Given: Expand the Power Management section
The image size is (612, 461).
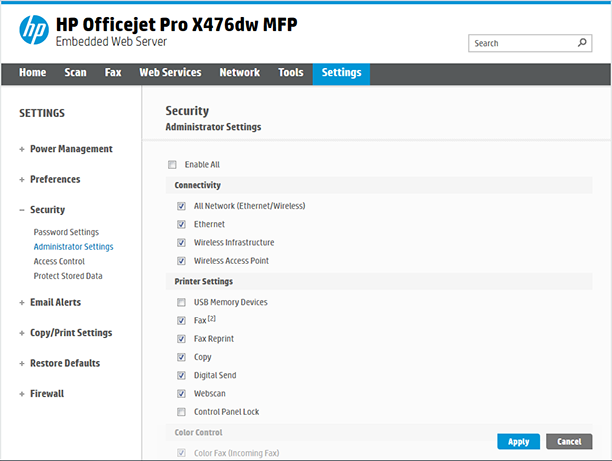Looking at the screenshot, I should click(70, 149).
